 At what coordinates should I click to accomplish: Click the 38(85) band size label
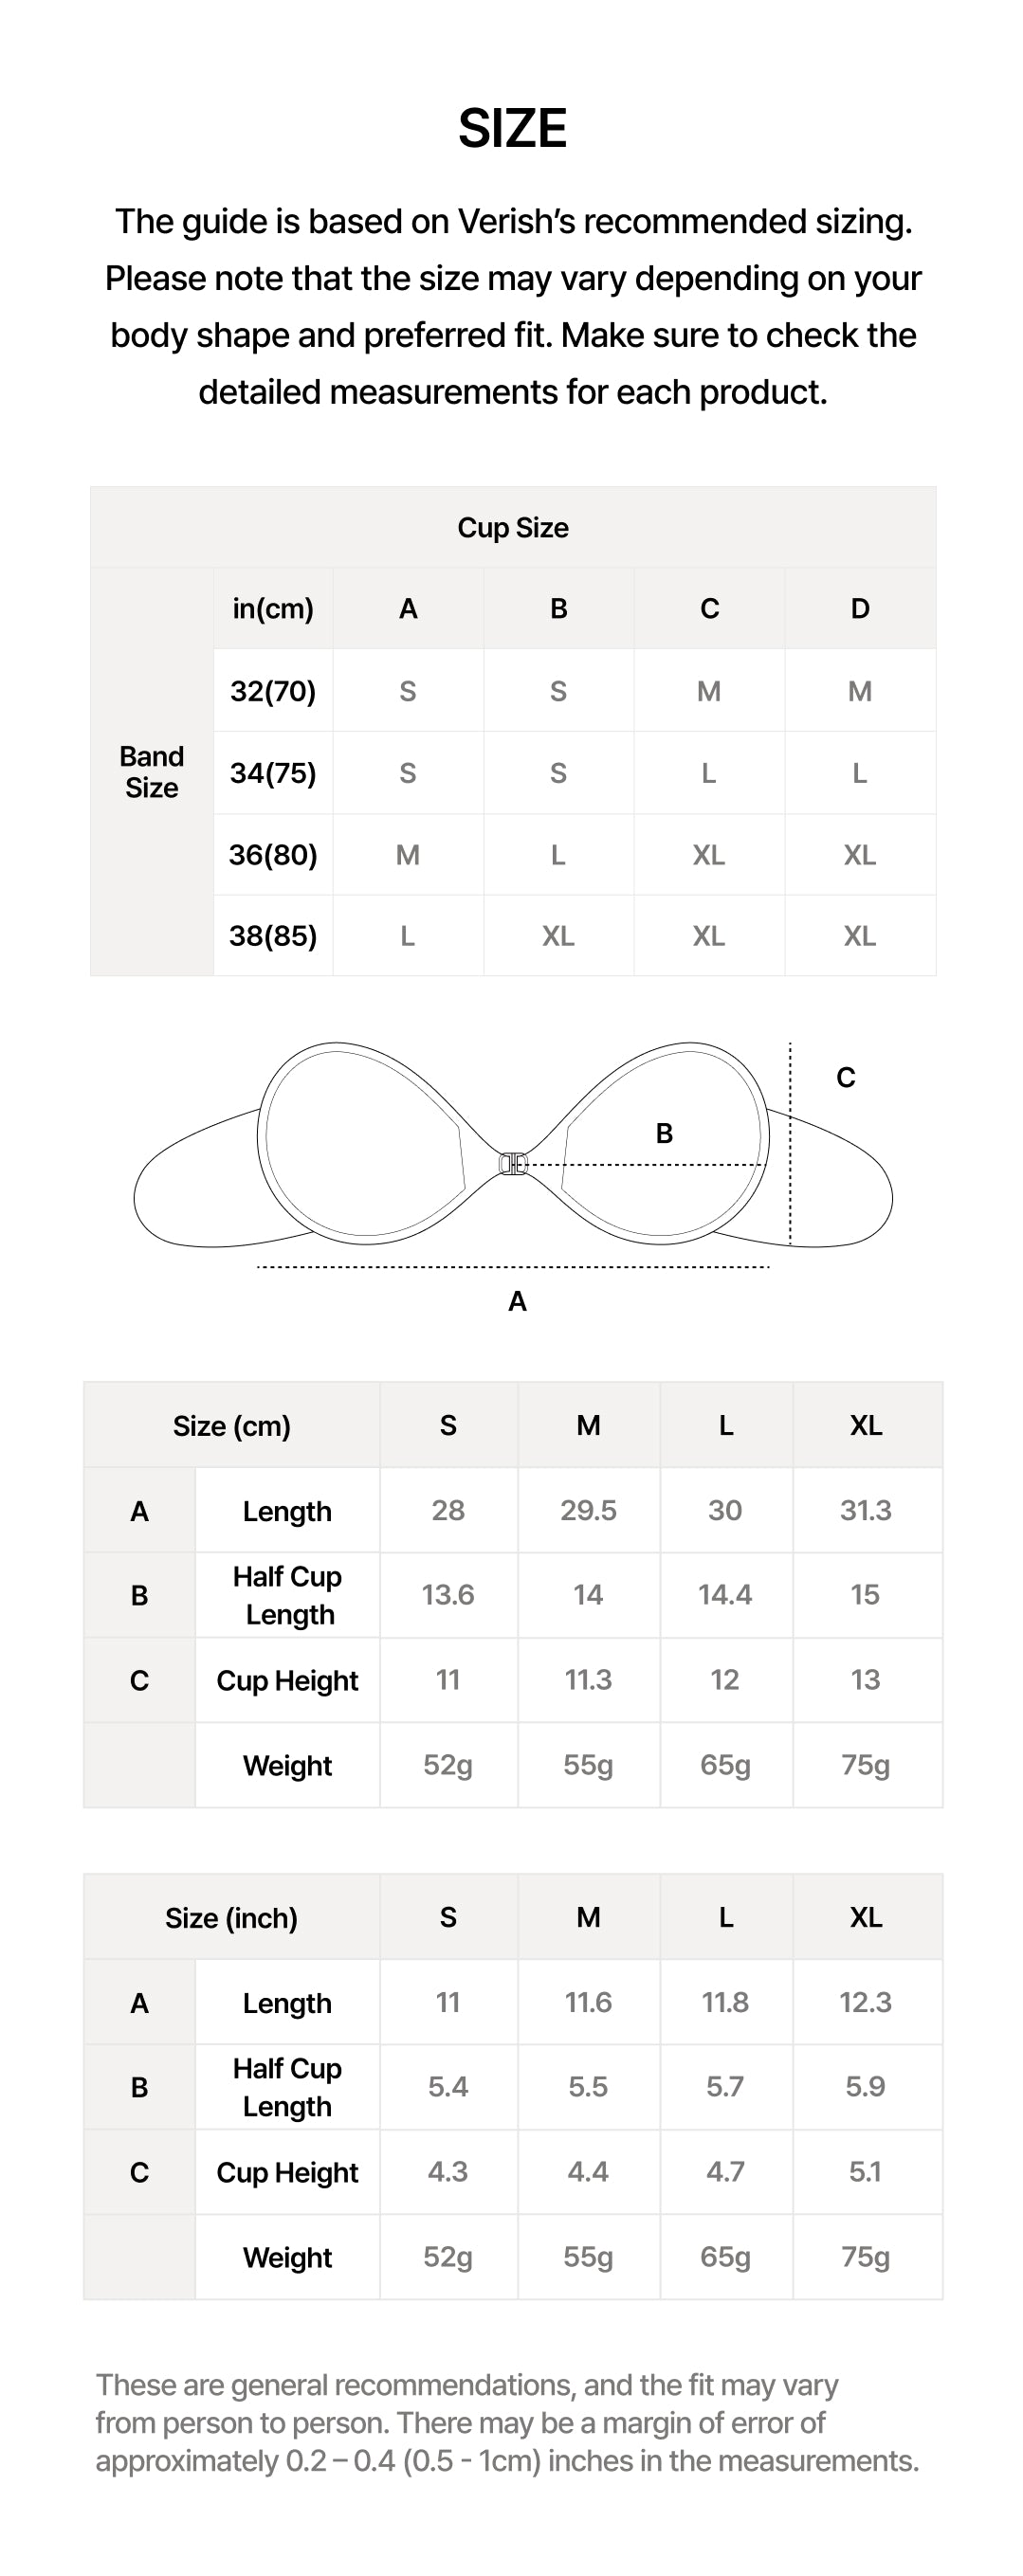(x=272, y=936)
